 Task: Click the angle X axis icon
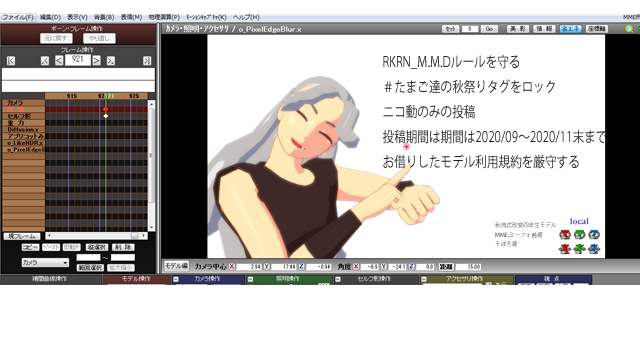coord(356,267)
